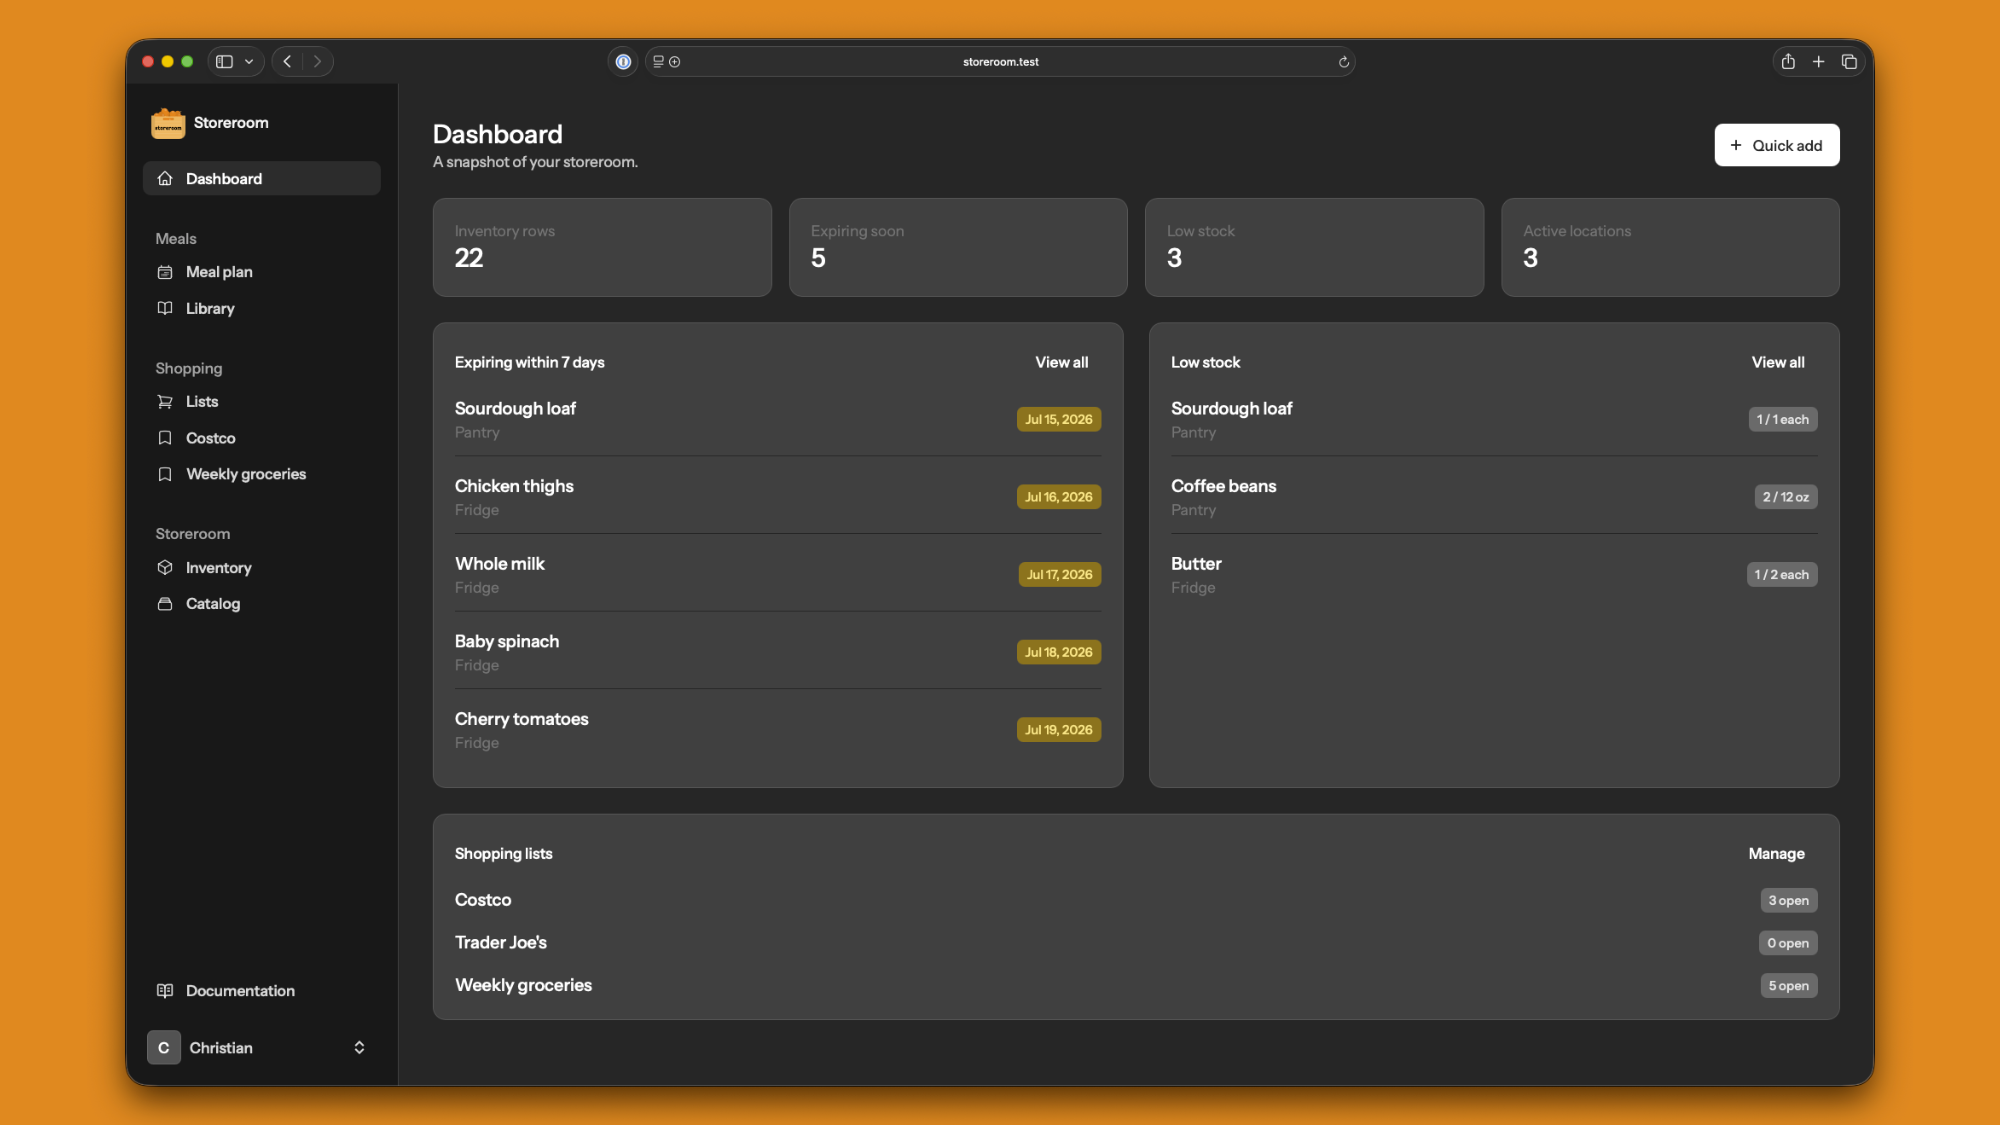Click the Lists shopping cart icon

coord(165,402)
